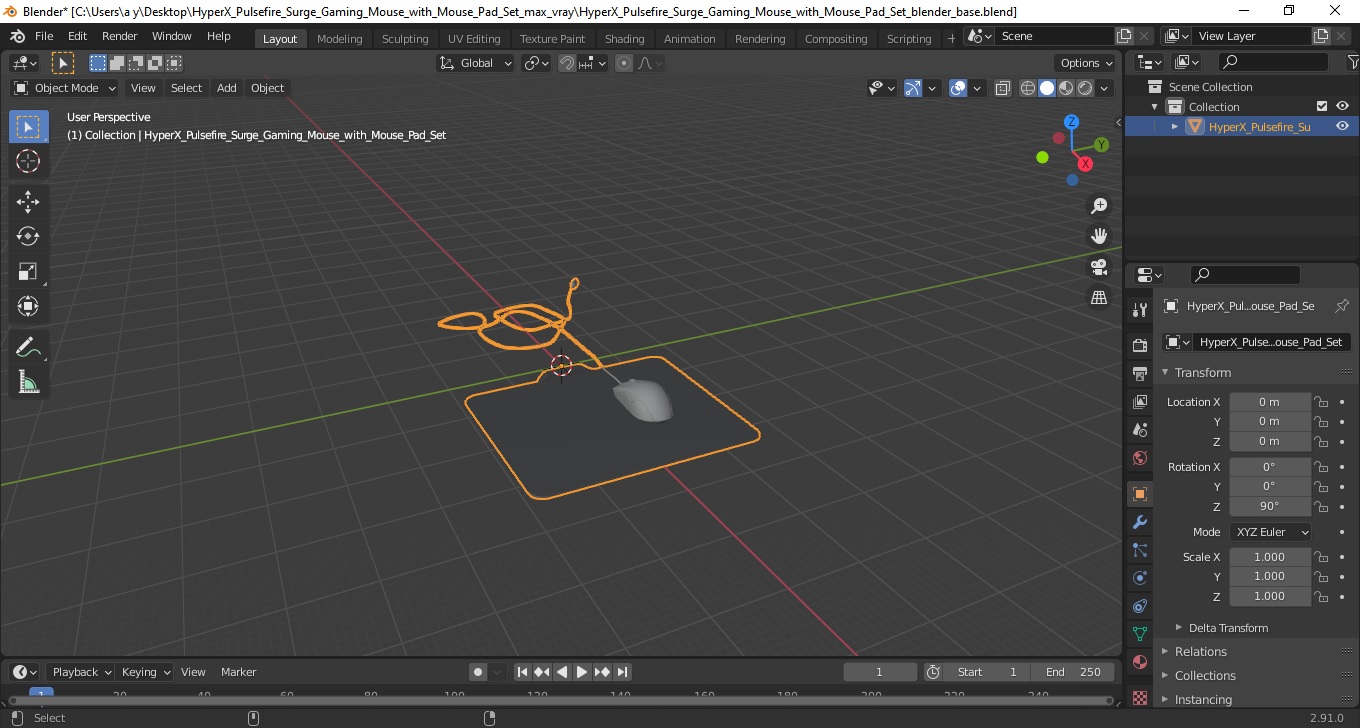Screen dimensions: 1360x728
Task: Open the XYZ Euler rotation mode dropdown
Action: [1270, 532]
